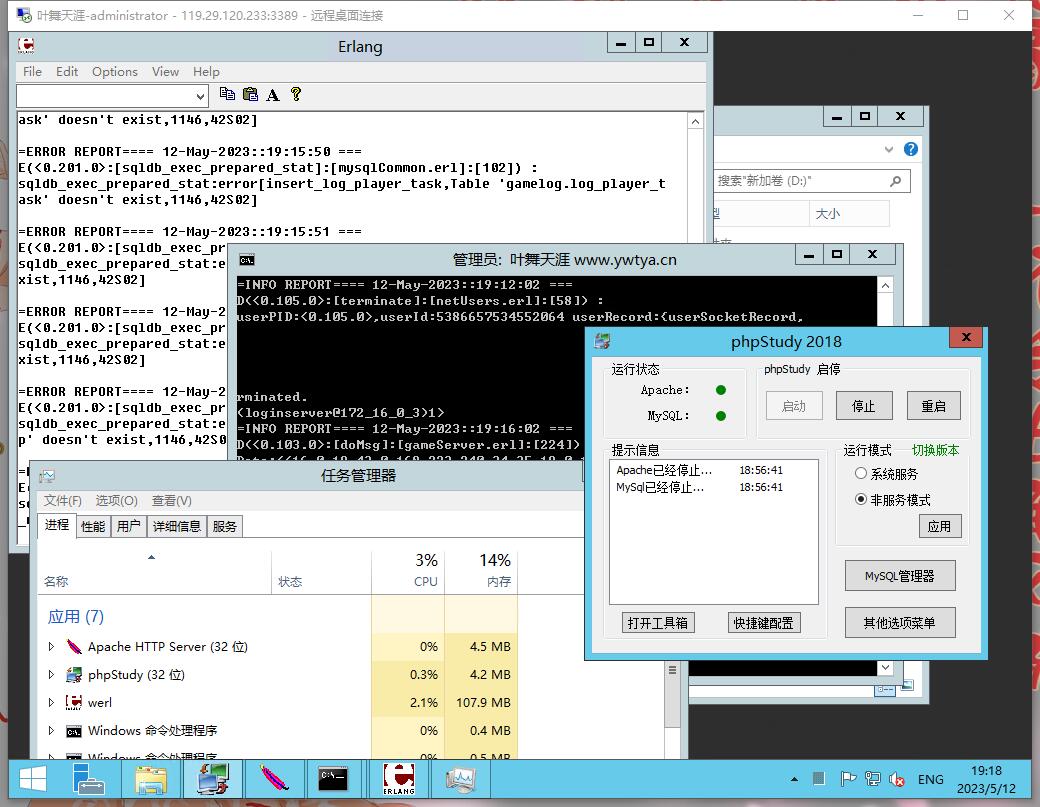Open the Erlang View menu
Image resolution: width=1040 pixels, height=807 pixels.
165,72
